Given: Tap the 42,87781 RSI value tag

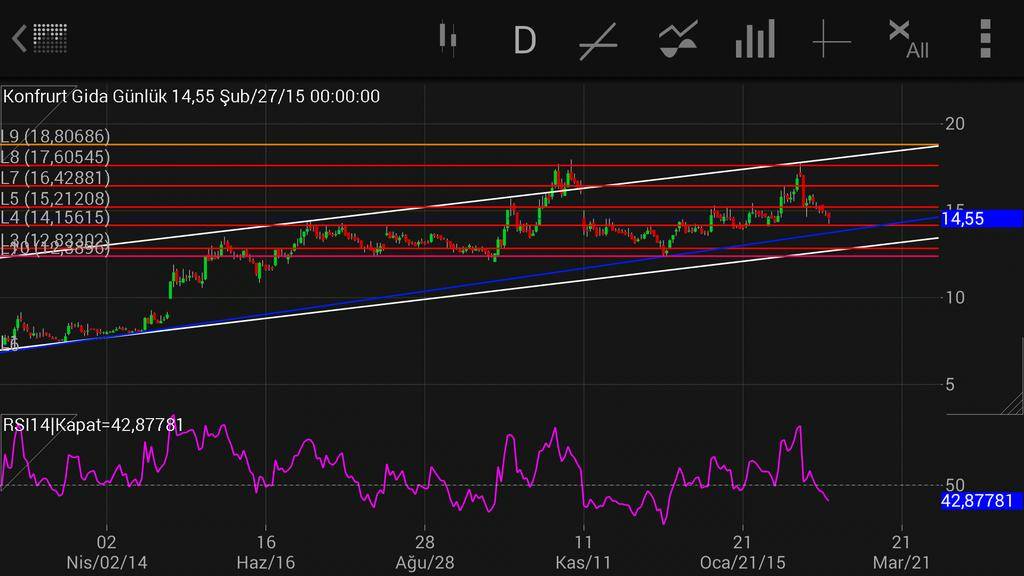Looking at the screenshot, I should (982, 500).
